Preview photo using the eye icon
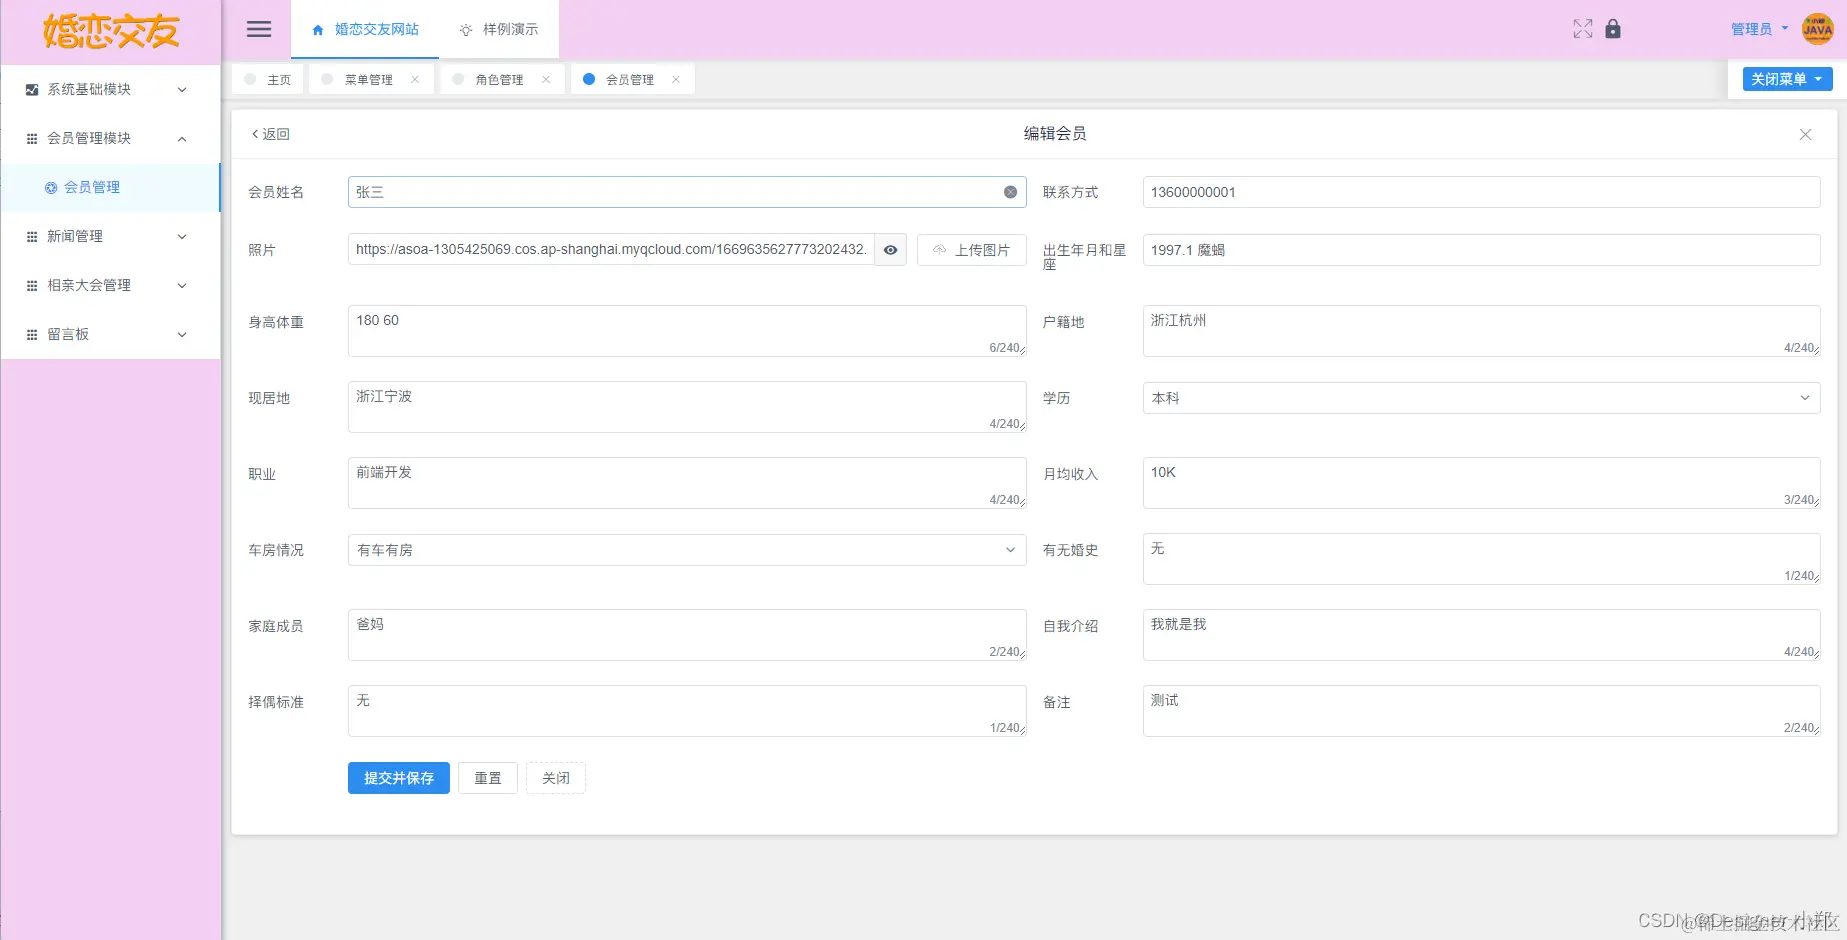This screenshot has height=940, width=1847. point(890,250)
